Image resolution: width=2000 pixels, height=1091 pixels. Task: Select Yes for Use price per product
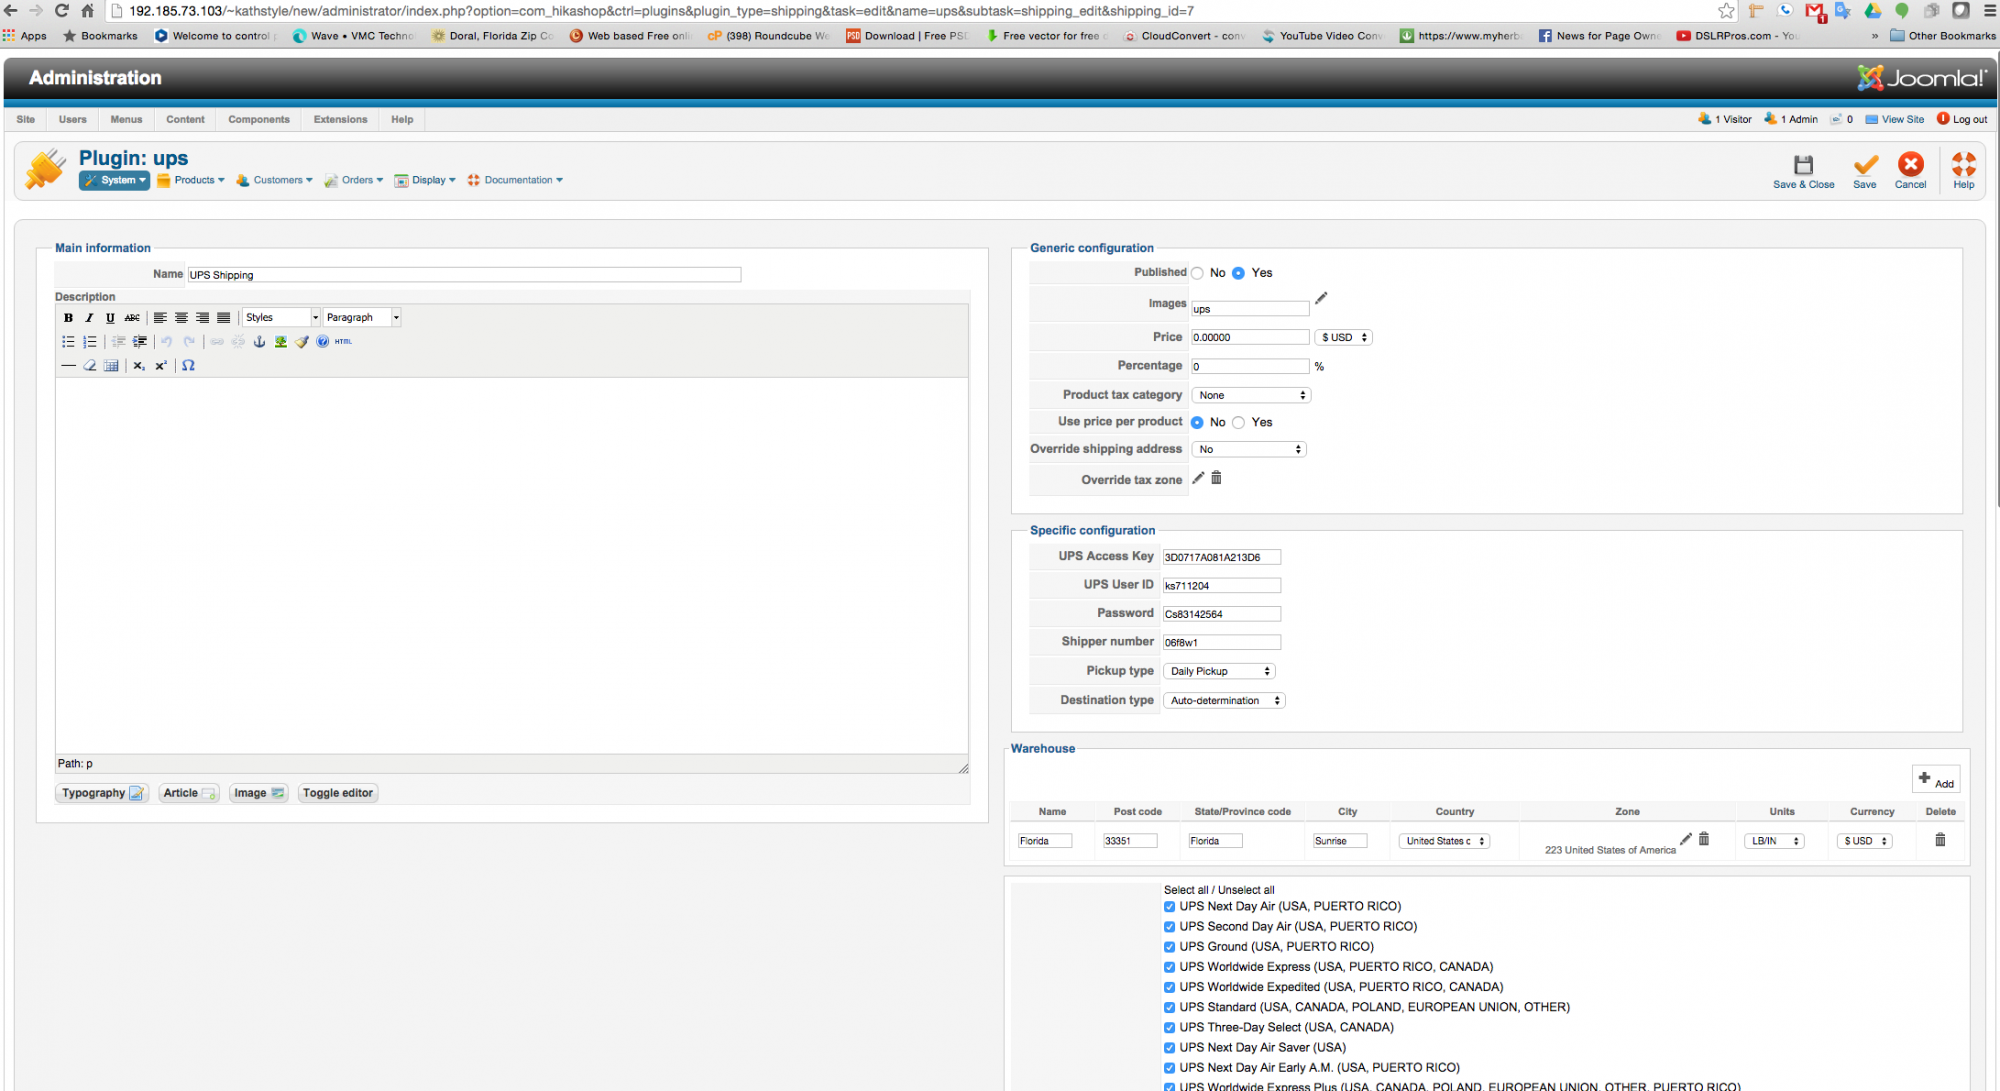click(1239, 422)
